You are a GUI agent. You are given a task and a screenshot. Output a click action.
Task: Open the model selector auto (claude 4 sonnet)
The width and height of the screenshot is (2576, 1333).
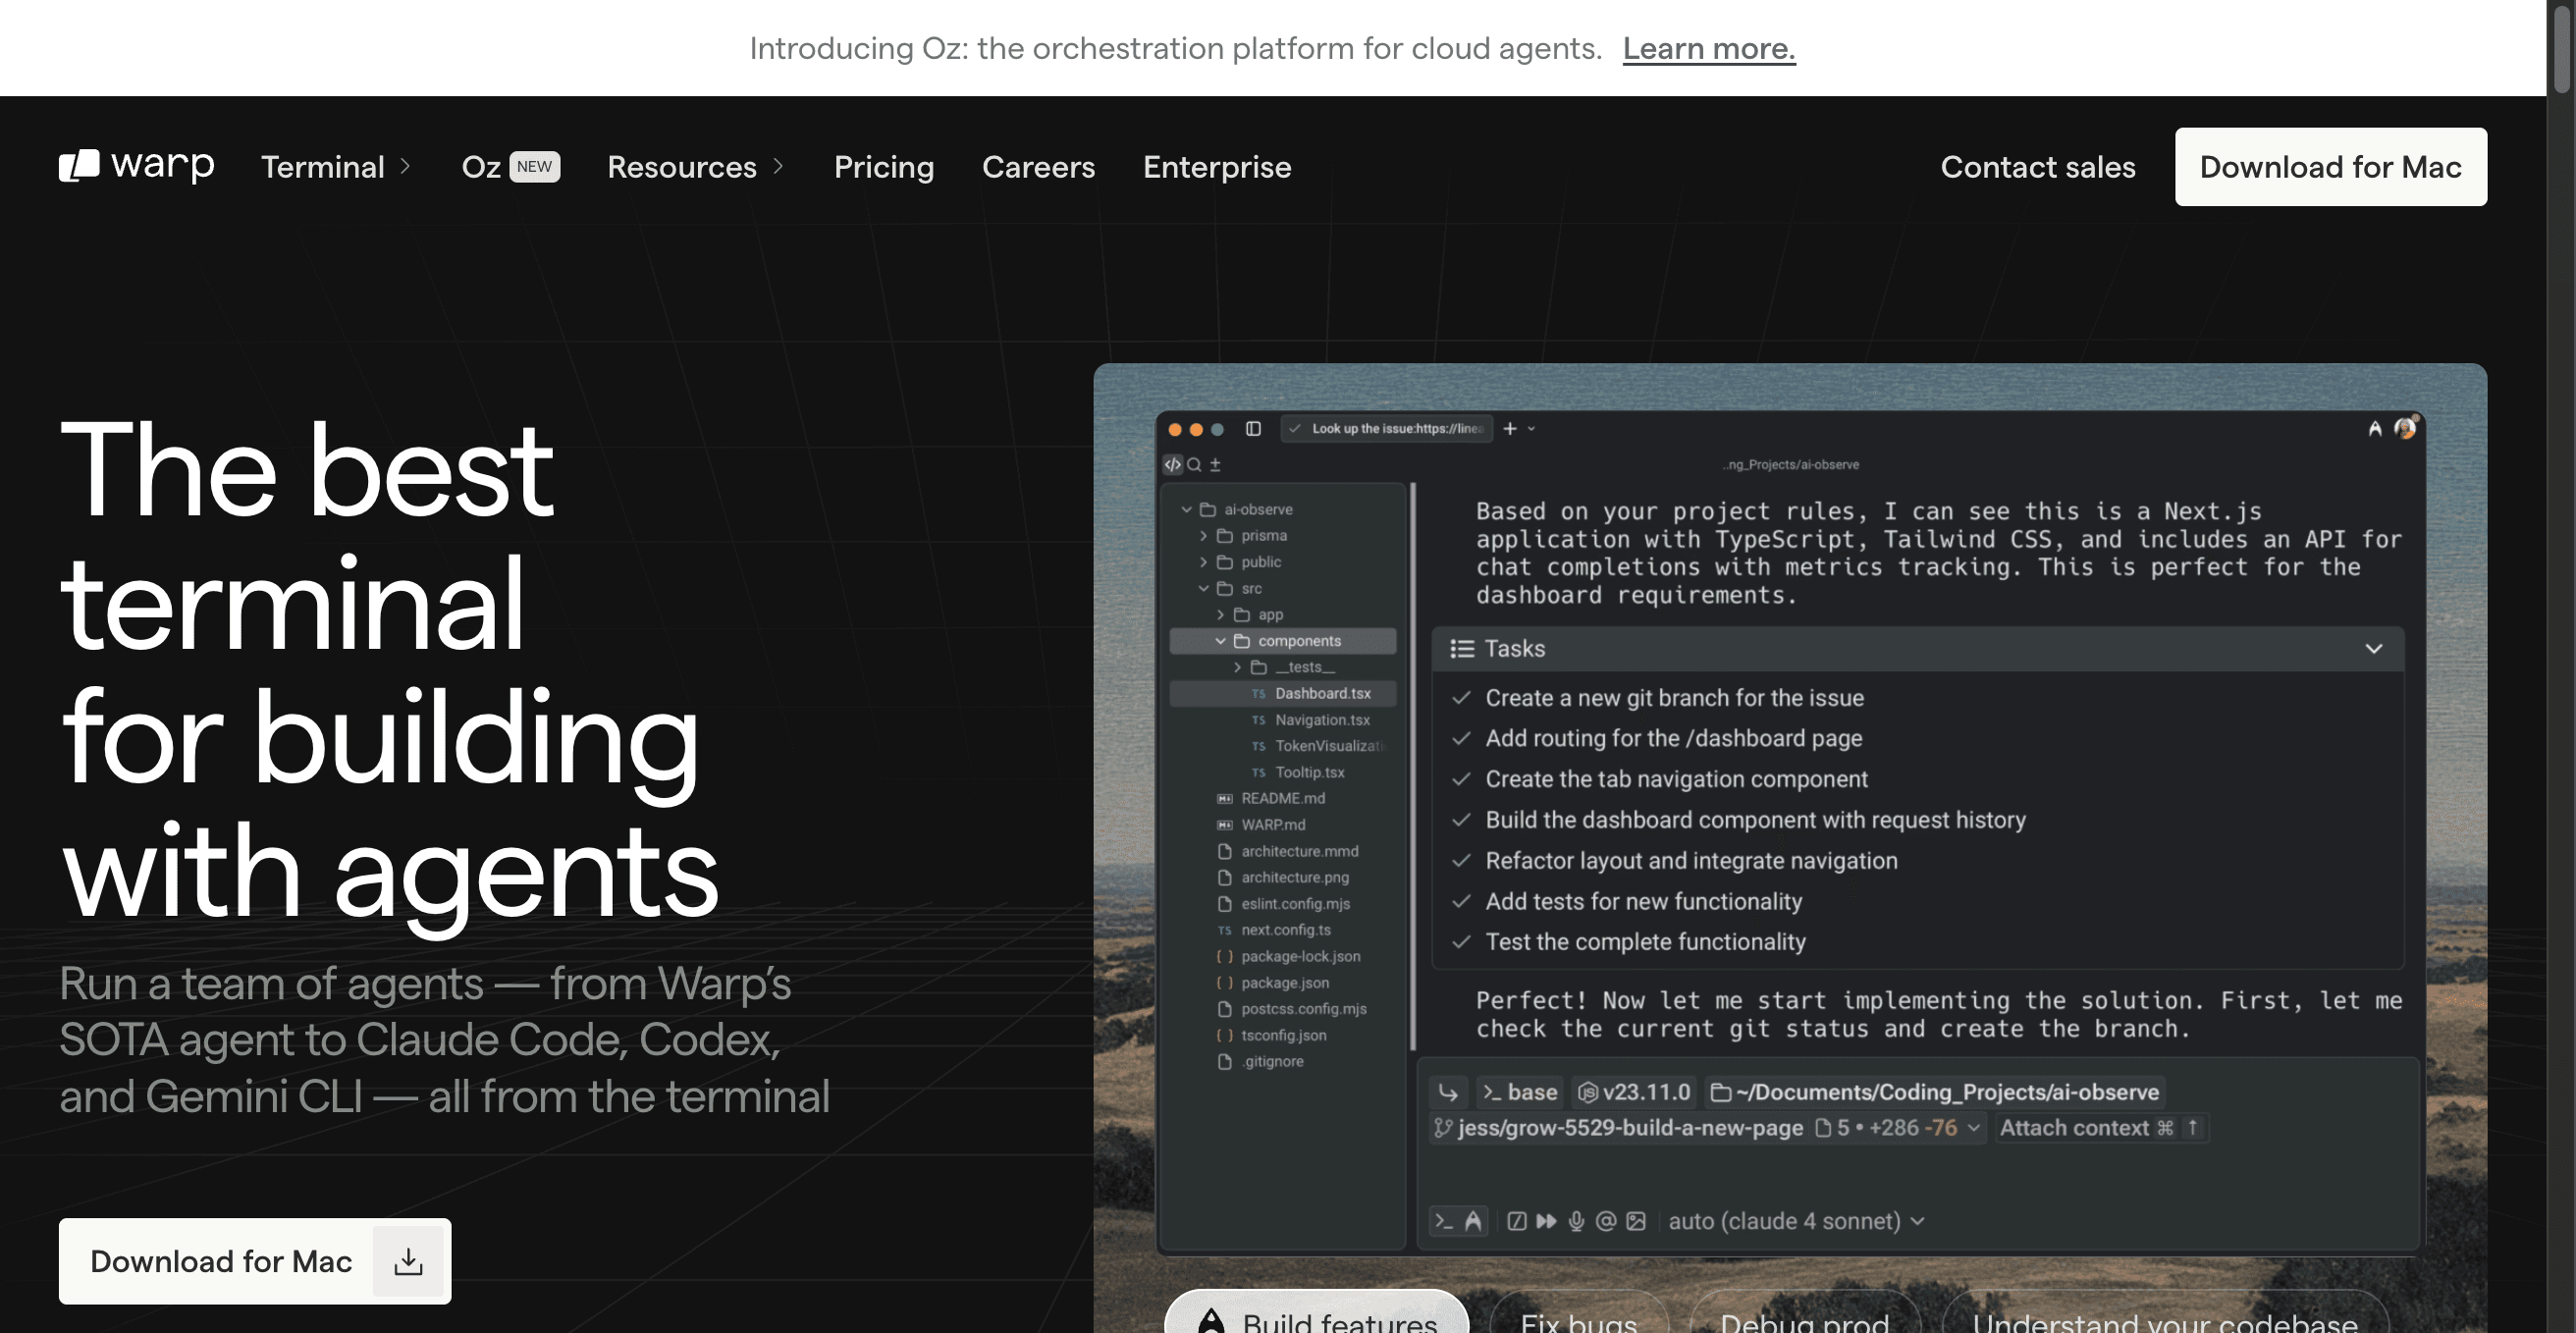(1796, 1221)
